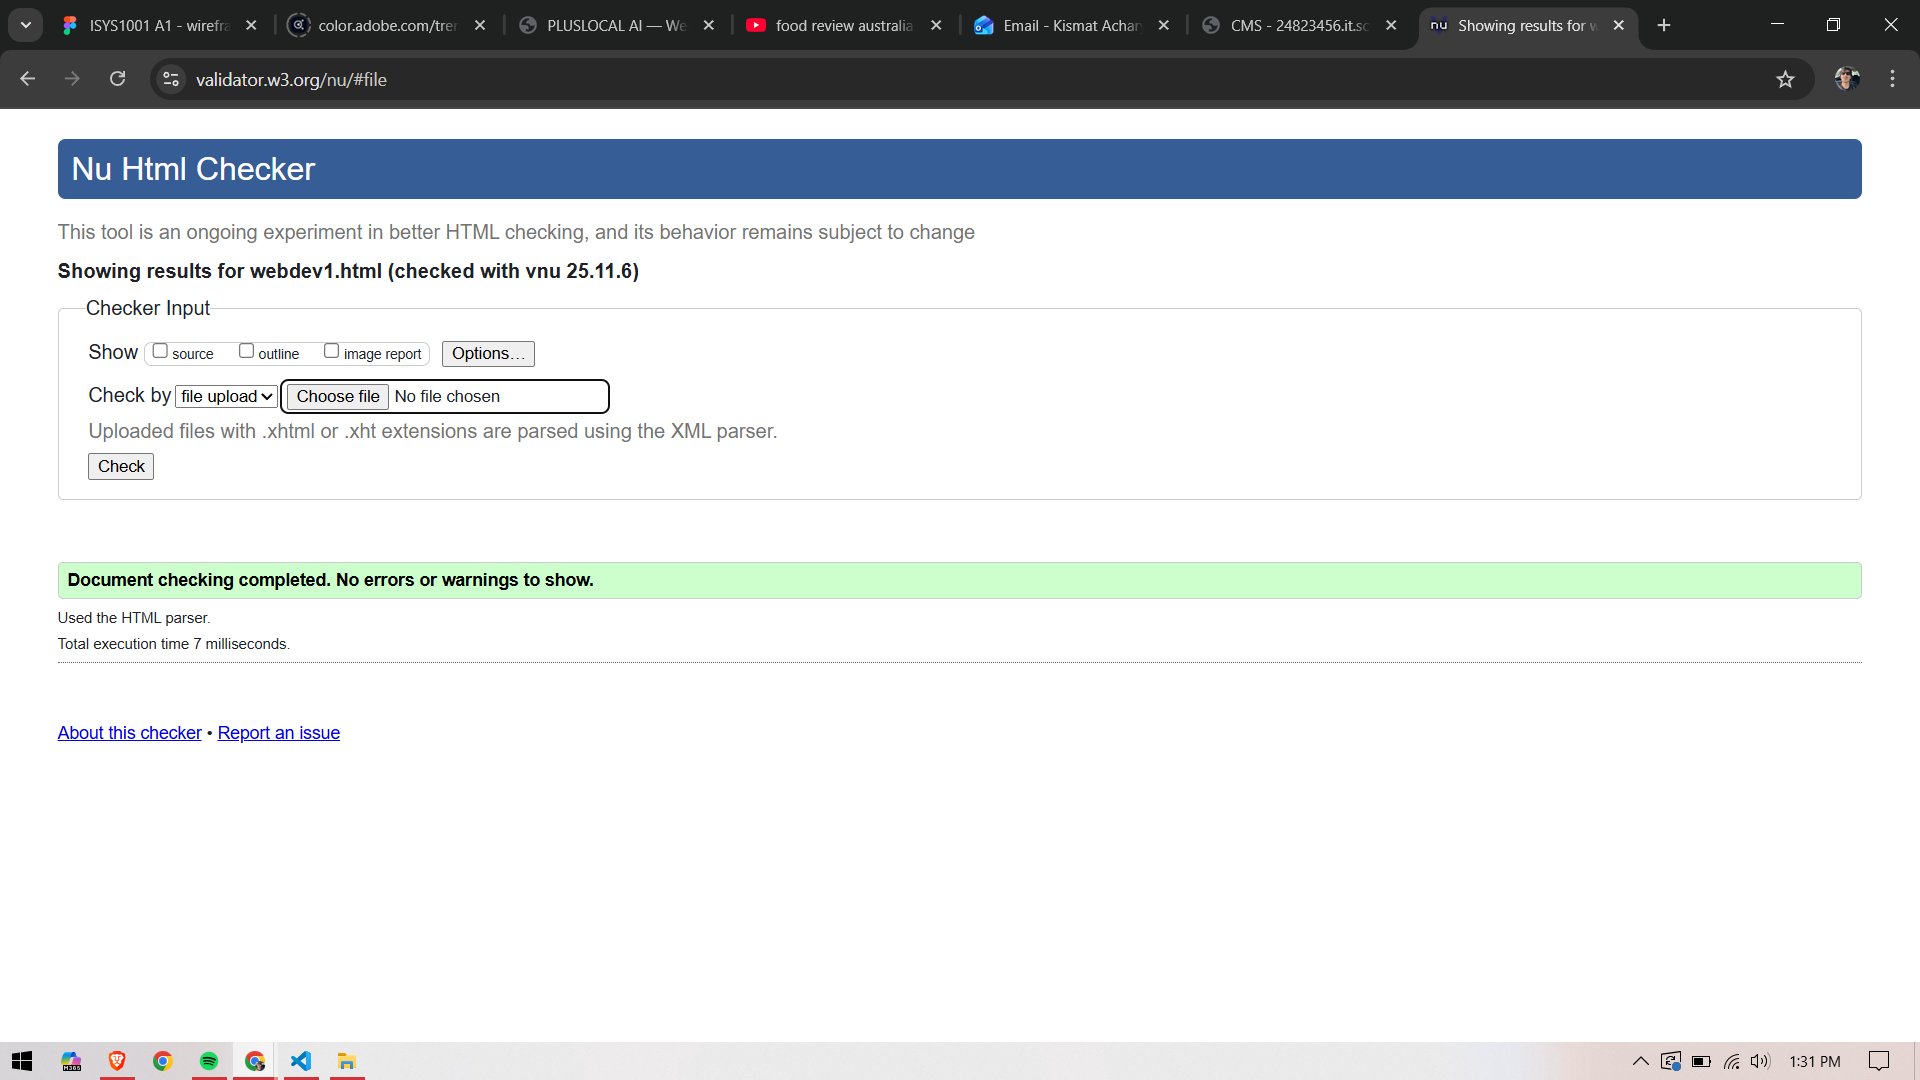Enable the image report checkbox
This screenshot has width=1920, height=1080.
pos(331,351)
